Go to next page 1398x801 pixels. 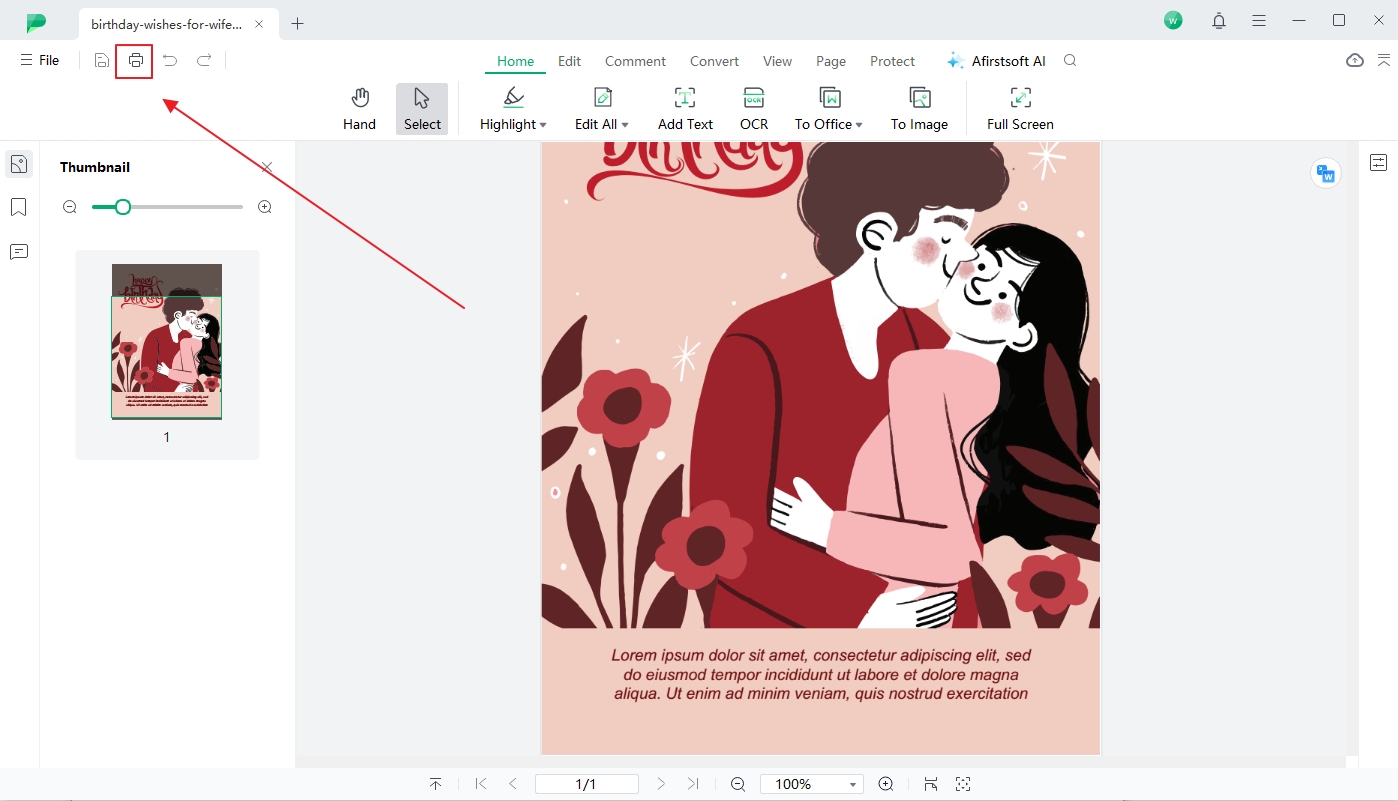[x=661, y=784]
